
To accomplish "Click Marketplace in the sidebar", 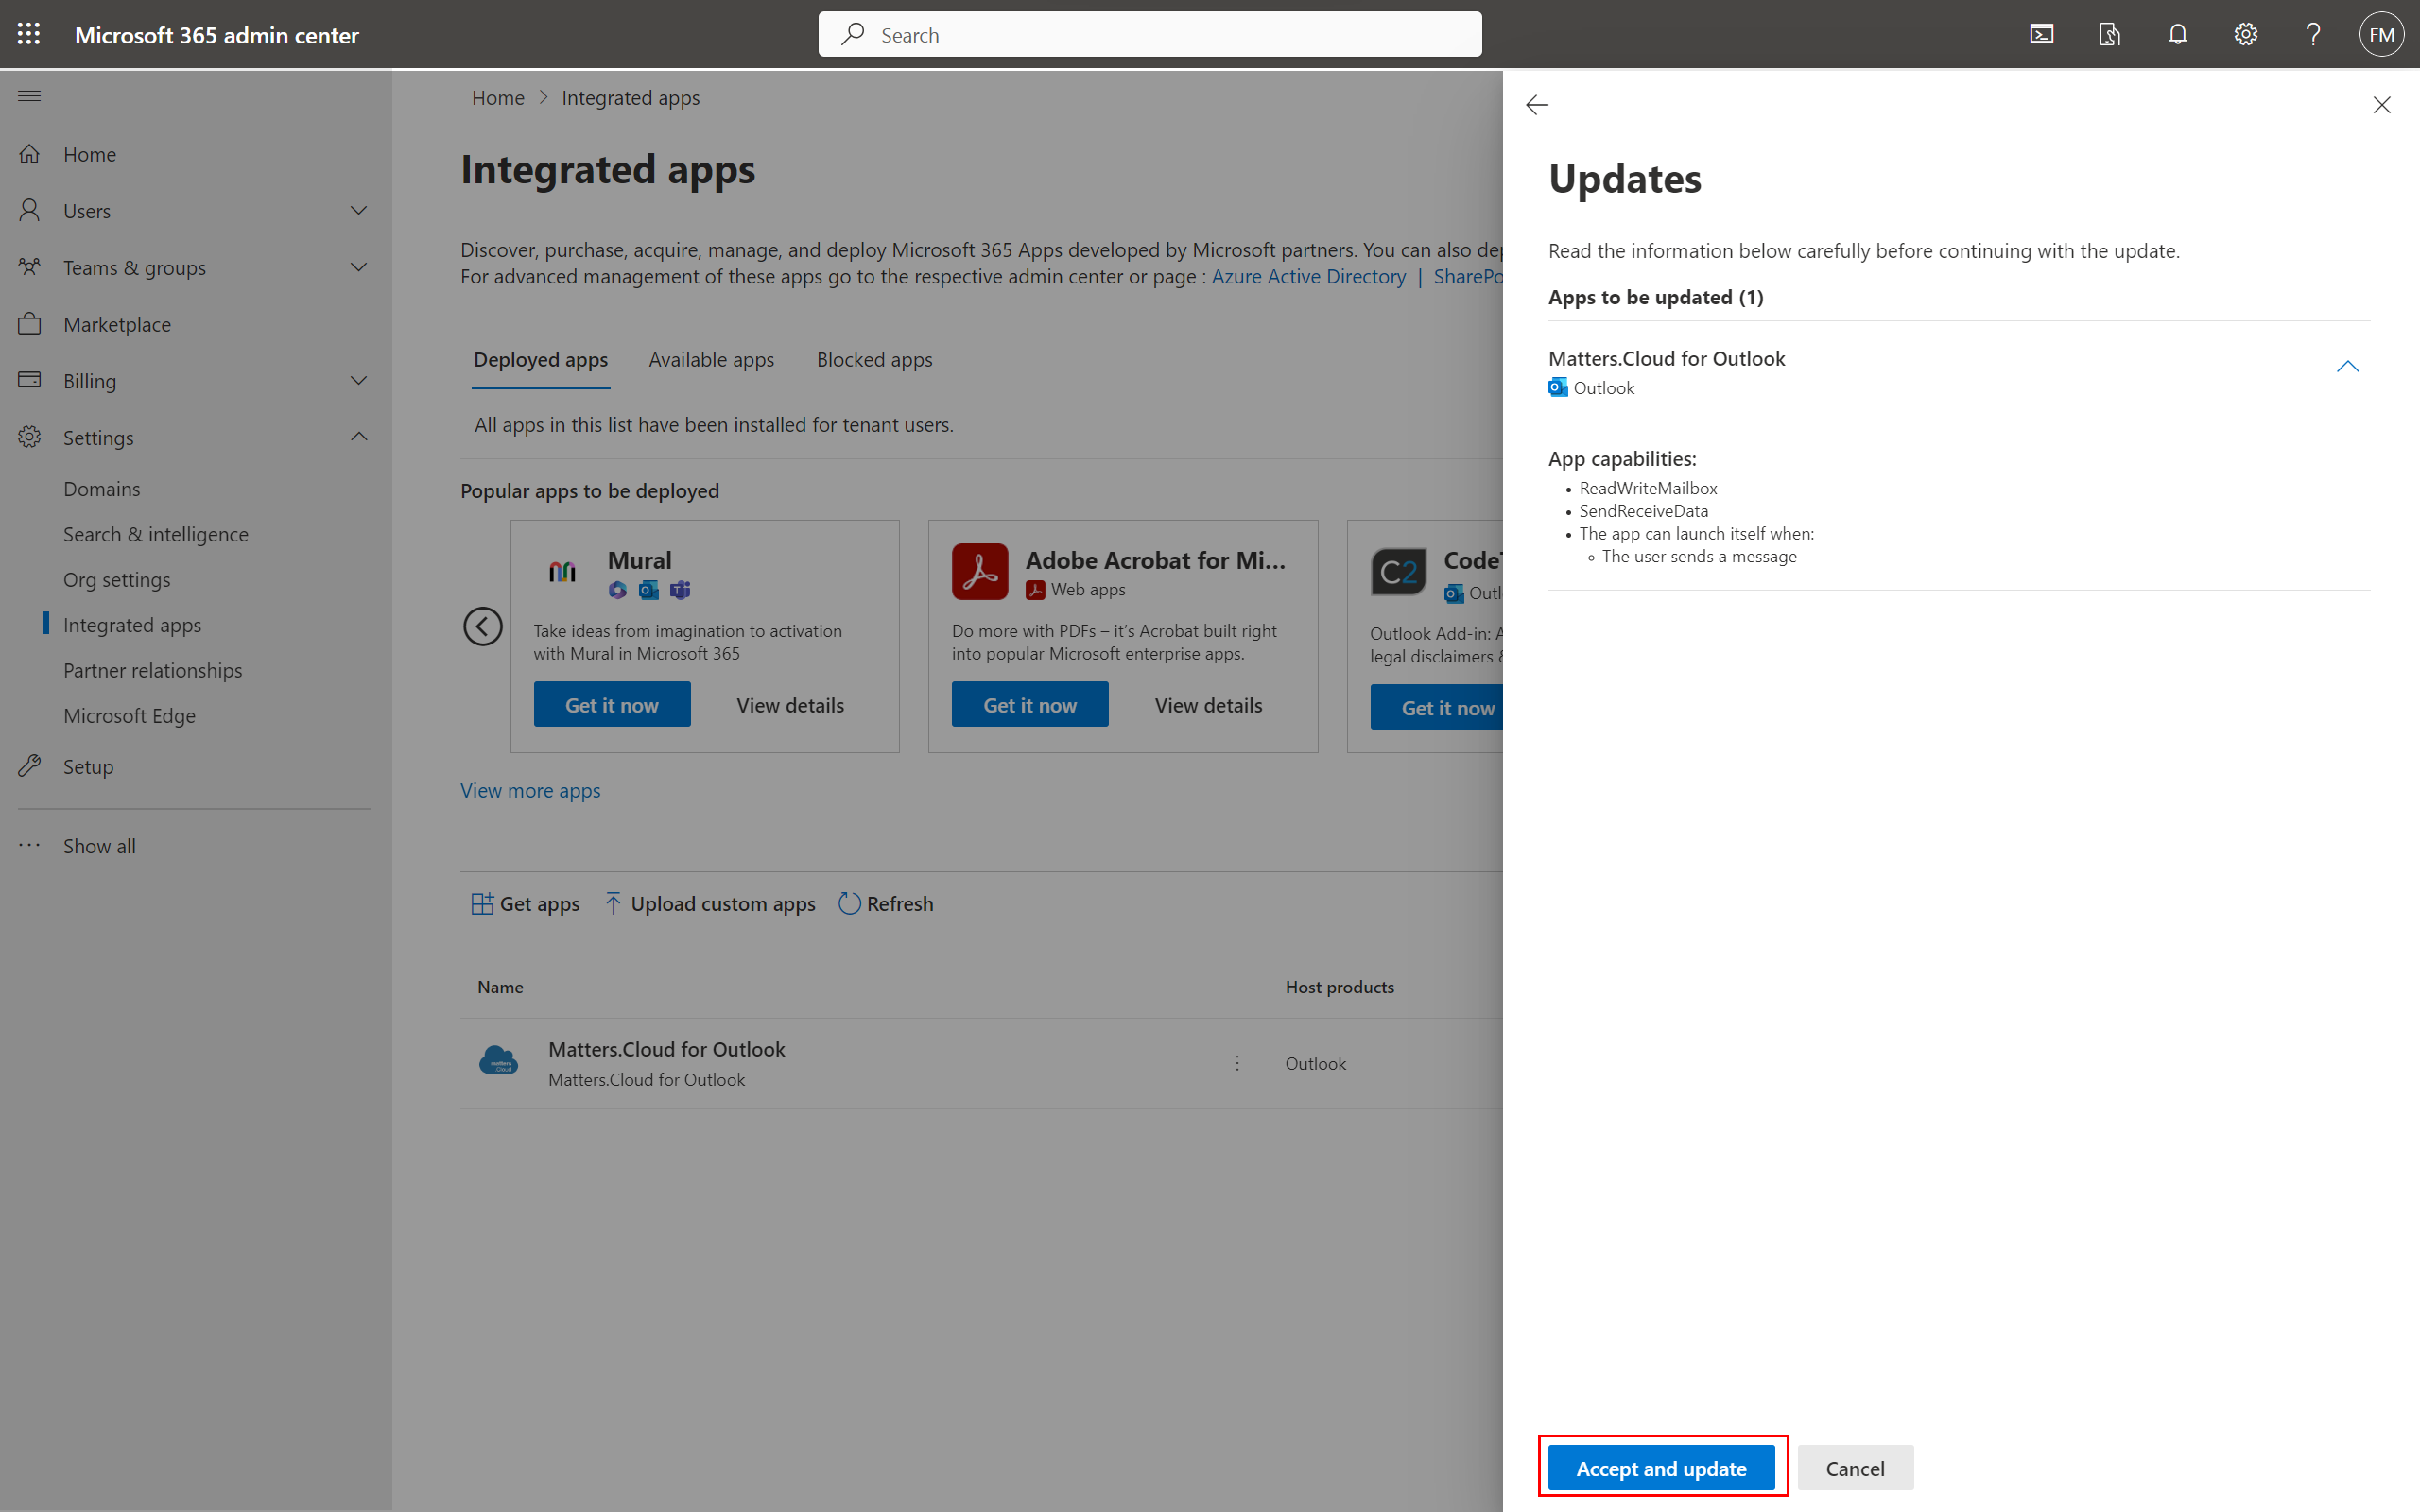I will point(117,324).
